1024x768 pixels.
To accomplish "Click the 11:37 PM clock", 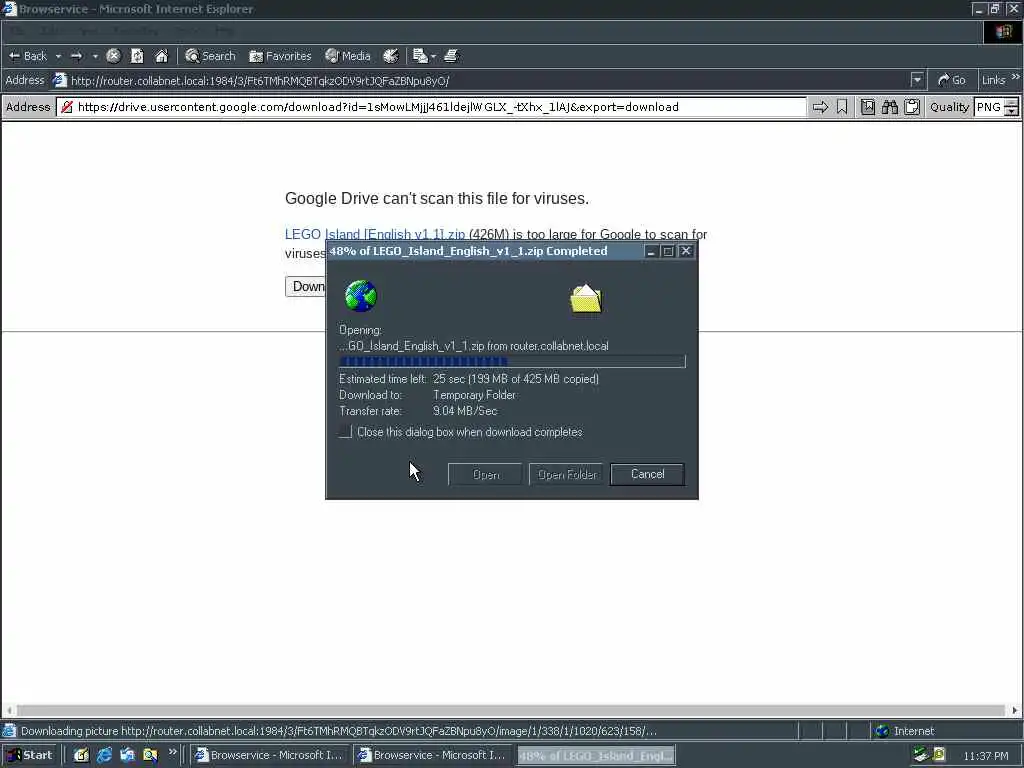I will (986, 756).
